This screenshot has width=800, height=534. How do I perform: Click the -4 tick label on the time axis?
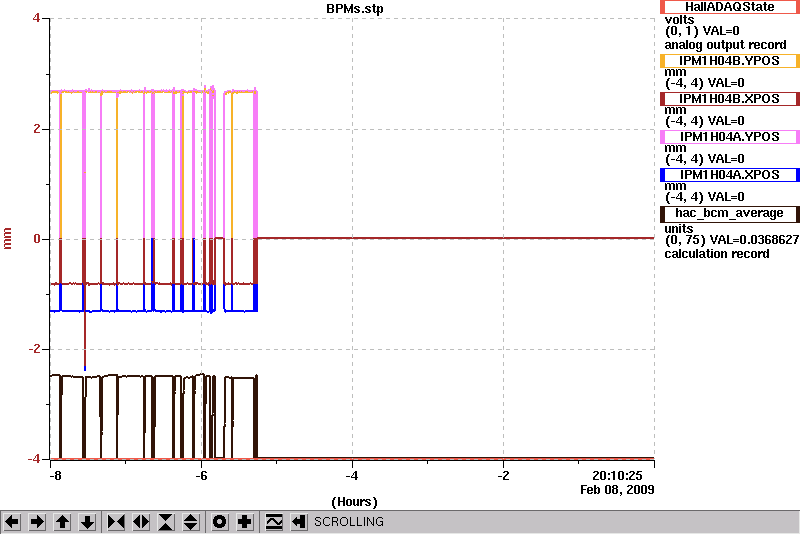(352, 476)
